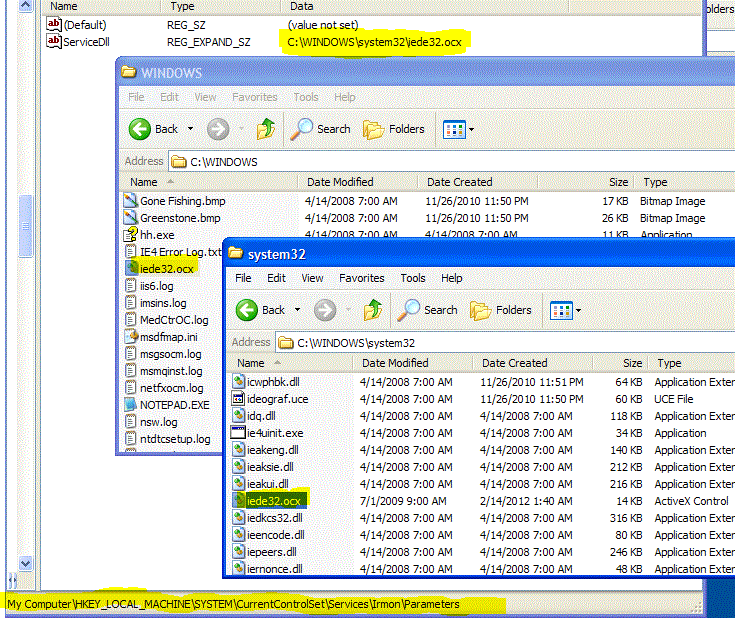Select hh.exe help icon
The image size is (735, 618).
tap(130, 234)
